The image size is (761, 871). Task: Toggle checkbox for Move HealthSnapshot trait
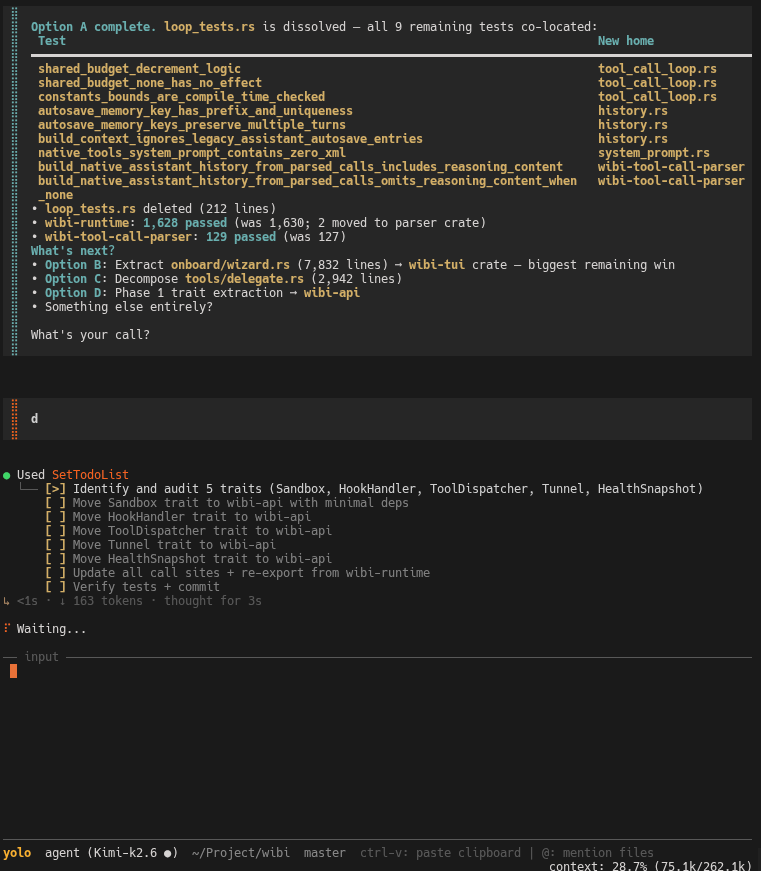coord(56,559)
